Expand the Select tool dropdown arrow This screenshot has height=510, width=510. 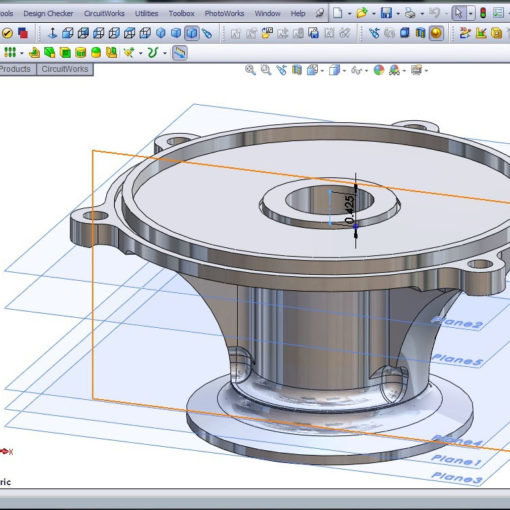tap(470, 14)
